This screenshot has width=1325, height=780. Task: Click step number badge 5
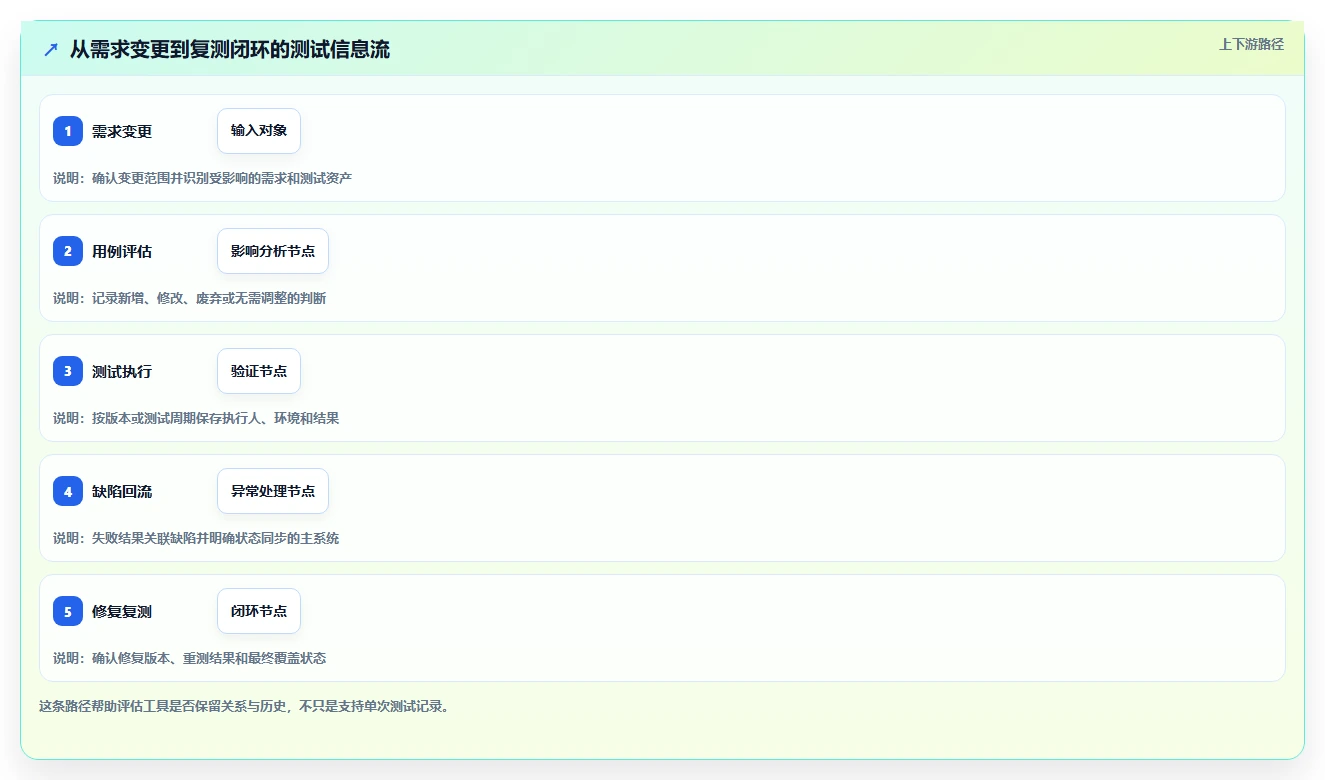(x=68, y=611)
